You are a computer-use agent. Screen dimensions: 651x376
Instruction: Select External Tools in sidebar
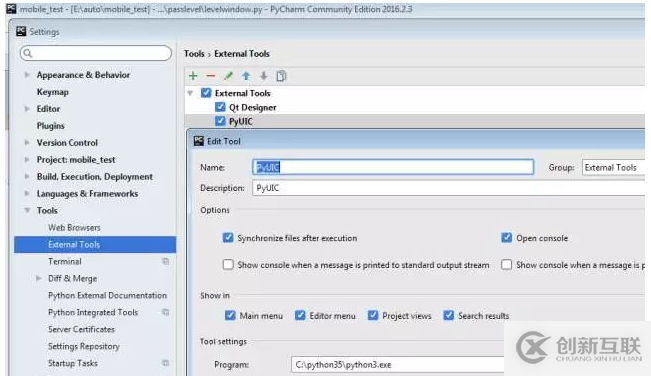tap(95, 244)
